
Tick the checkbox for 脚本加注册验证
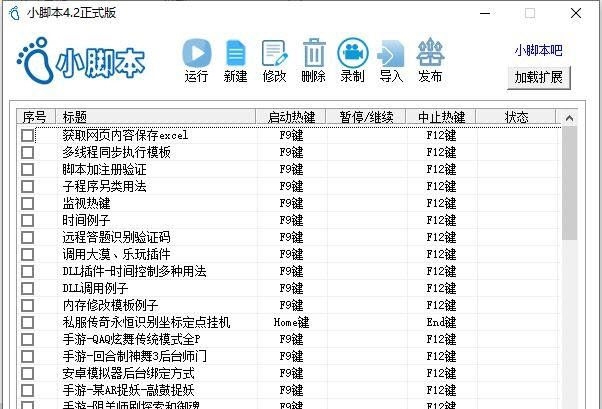point(27,169)
